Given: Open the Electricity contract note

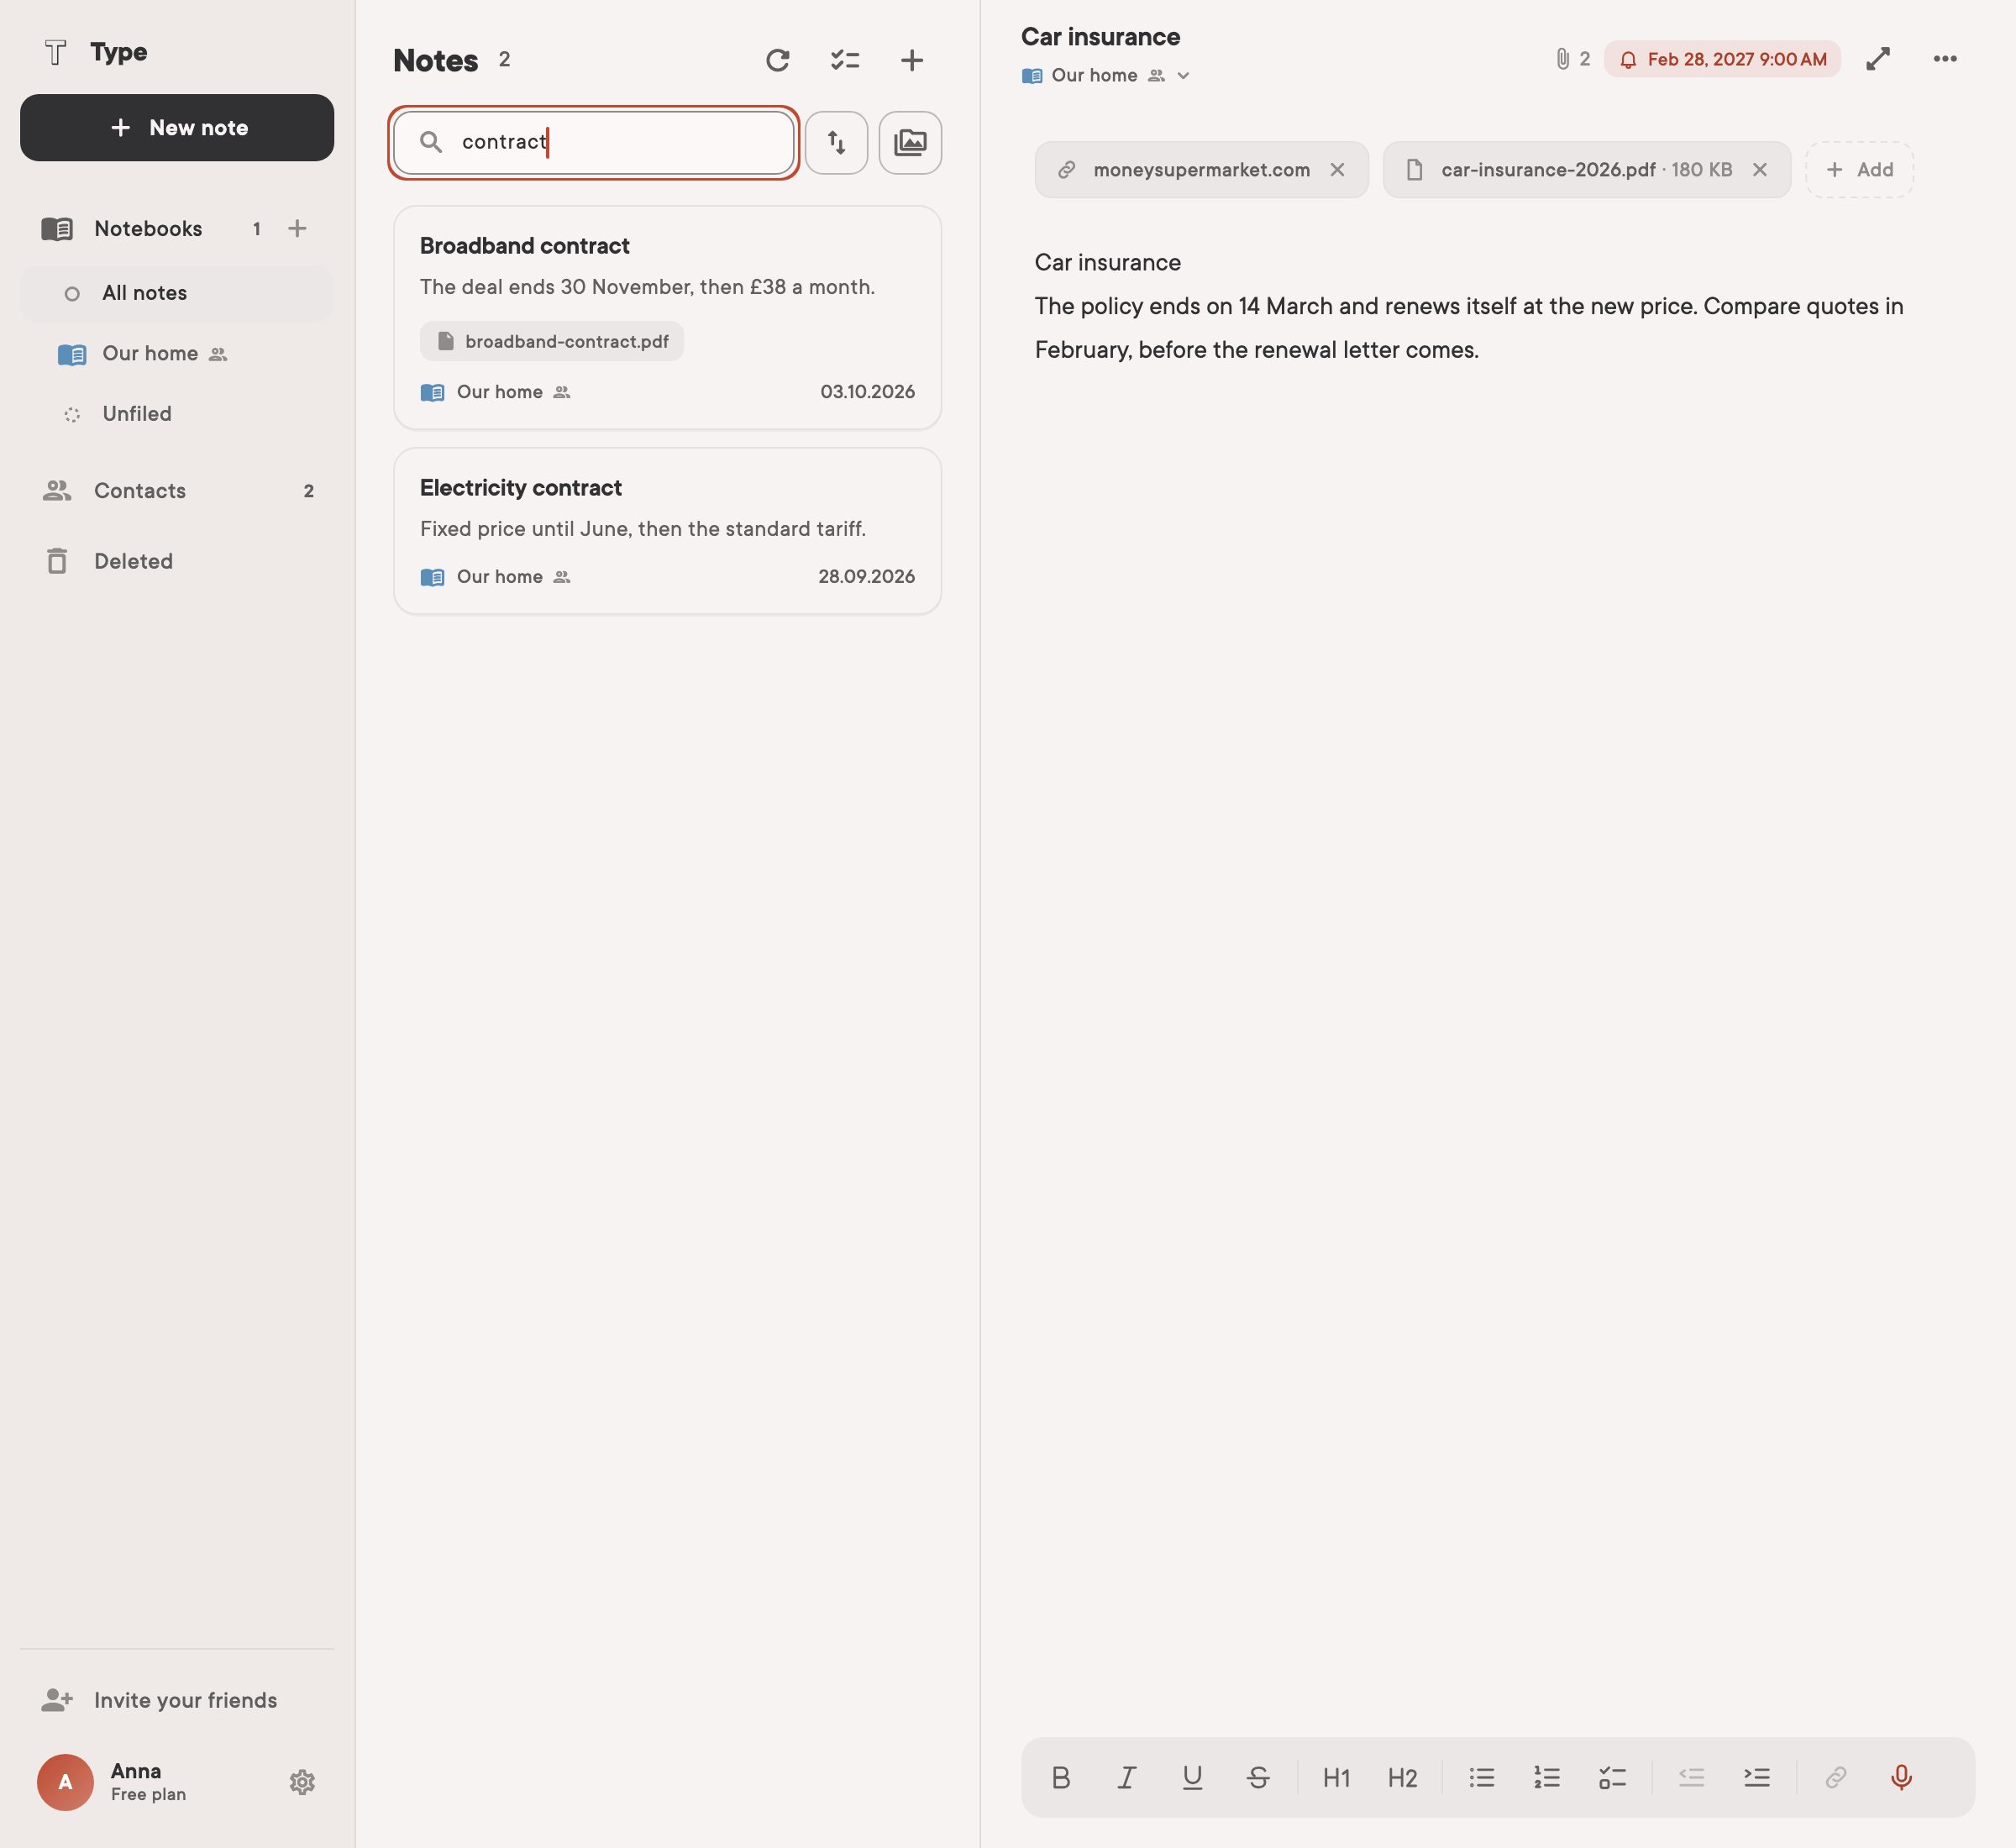Looking at the screenshot, I should pos(667,531).
